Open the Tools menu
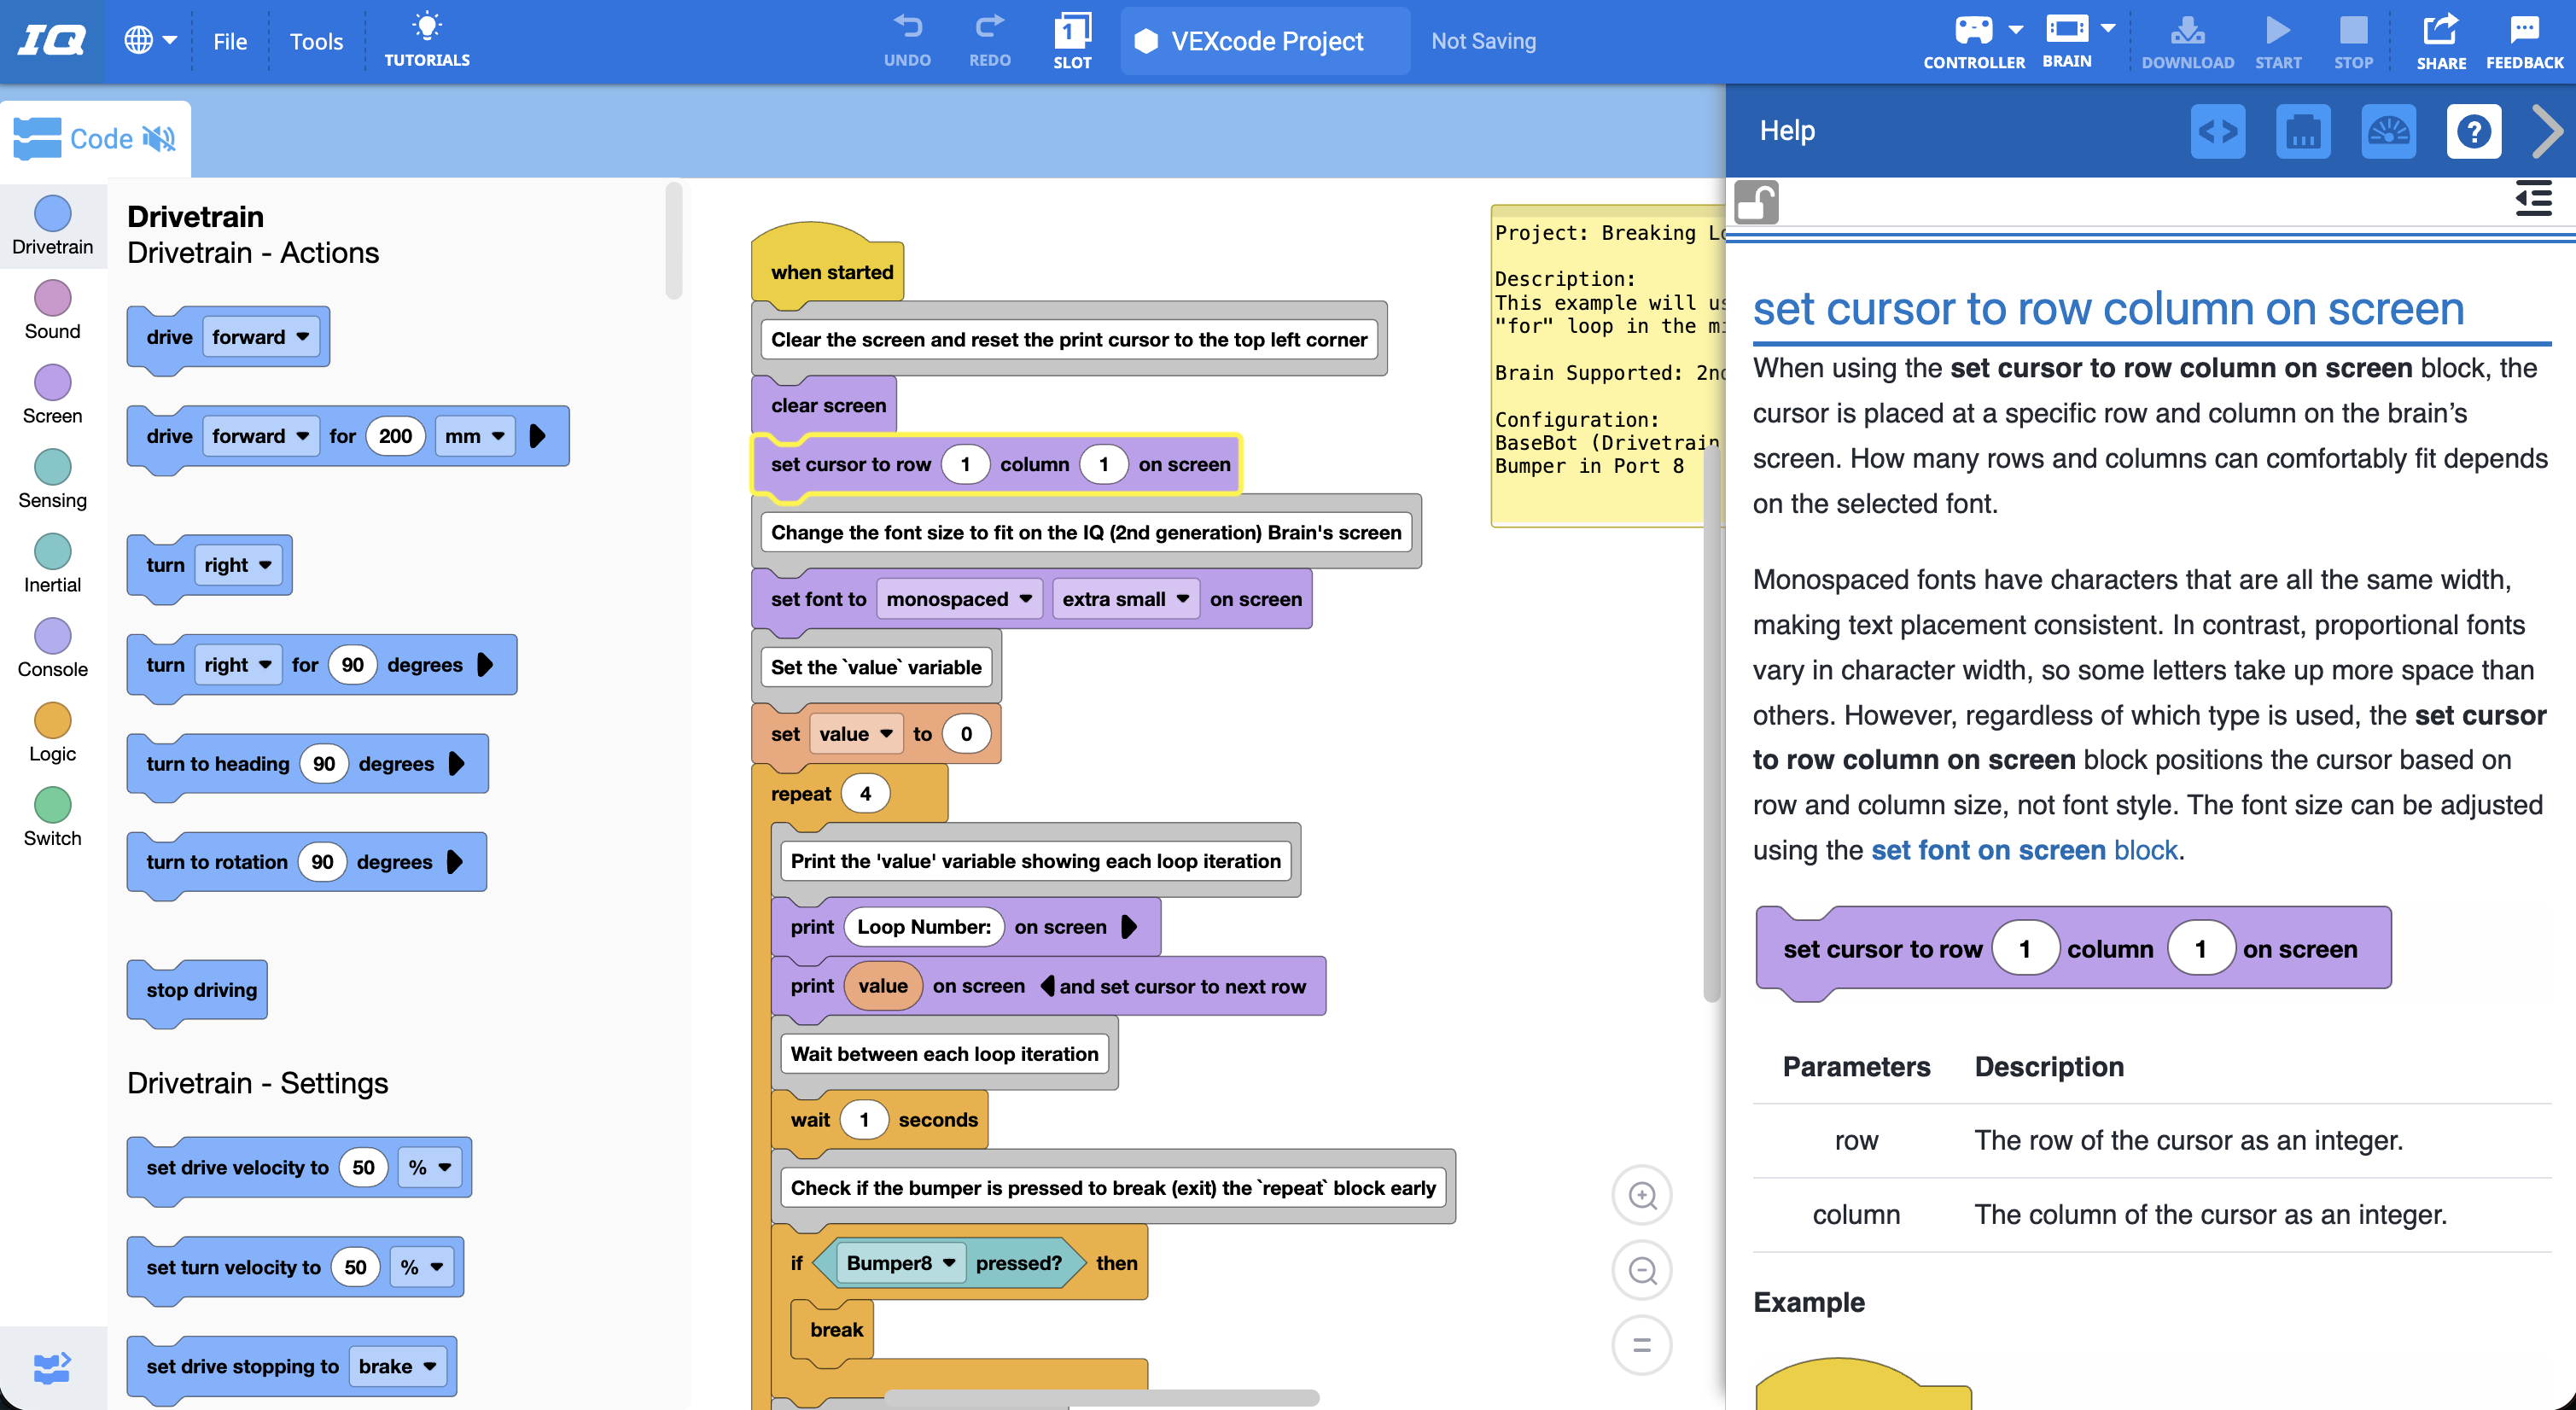The width and height of the screenshot is (2576, 1410). coord(316,41)
